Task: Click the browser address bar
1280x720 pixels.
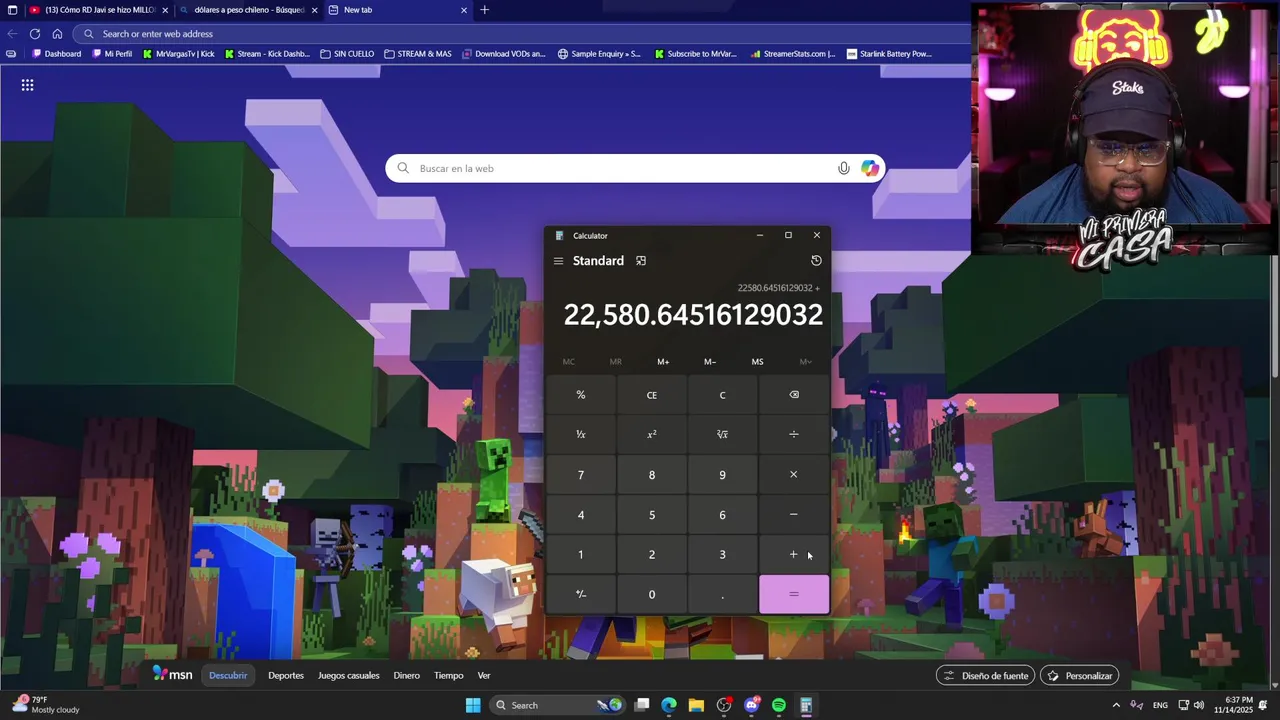Action: click(x=520, y=33)
